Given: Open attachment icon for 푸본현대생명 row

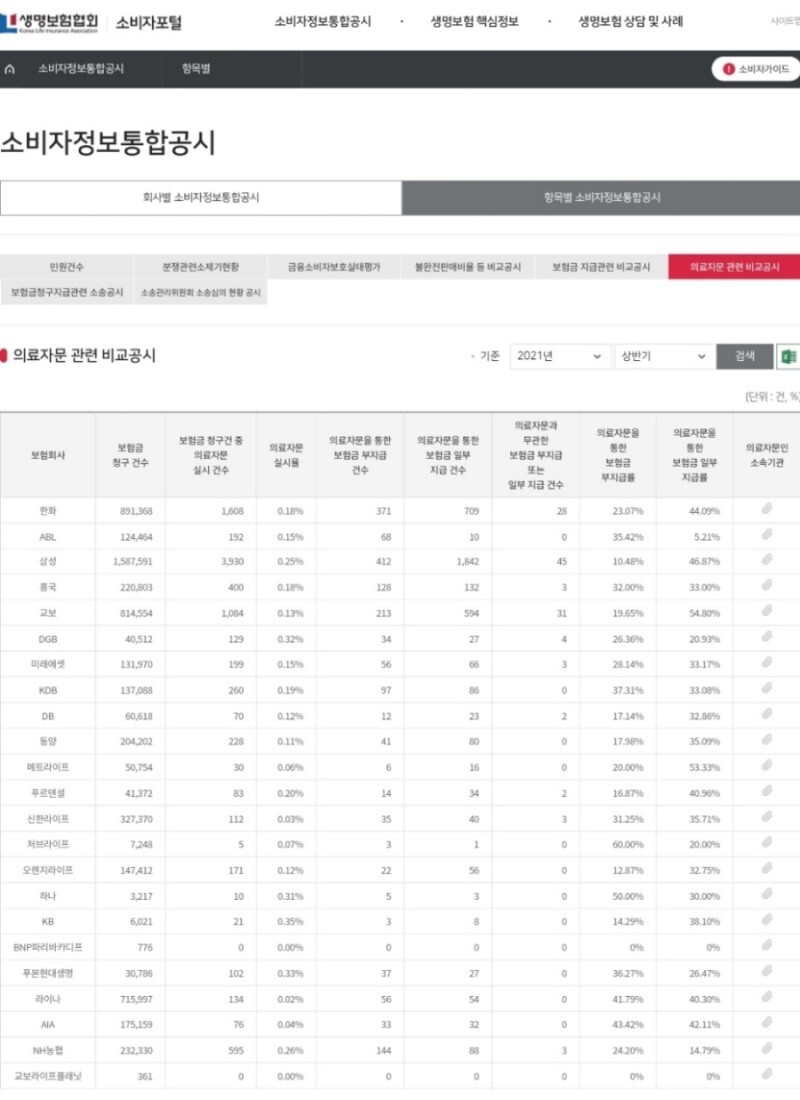Looking at the screenshot, I should (x=767, y=972).
